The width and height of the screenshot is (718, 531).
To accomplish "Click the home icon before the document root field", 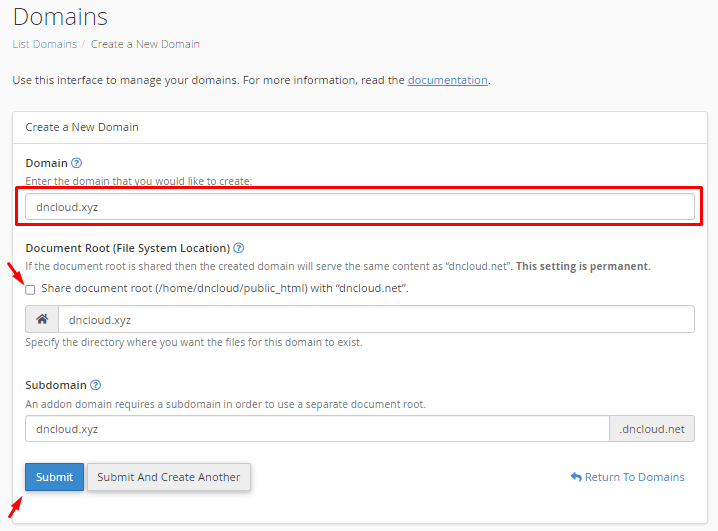I will pyautogui.click(x=42, y=320).
